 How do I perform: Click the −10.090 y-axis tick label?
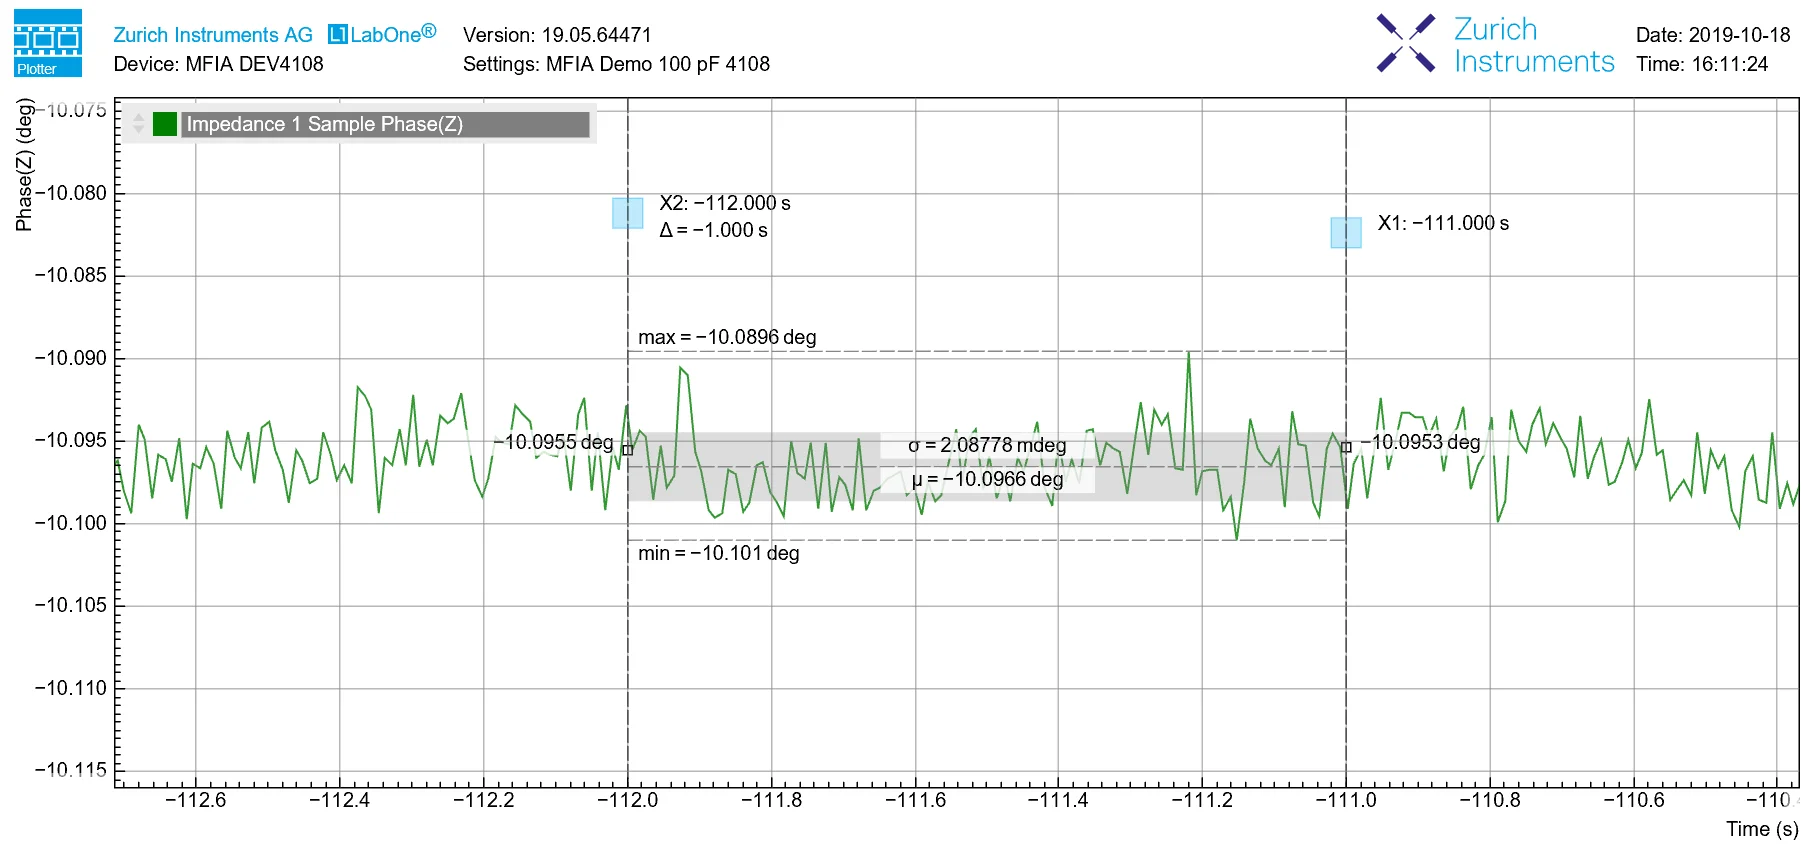coord(70,358)
